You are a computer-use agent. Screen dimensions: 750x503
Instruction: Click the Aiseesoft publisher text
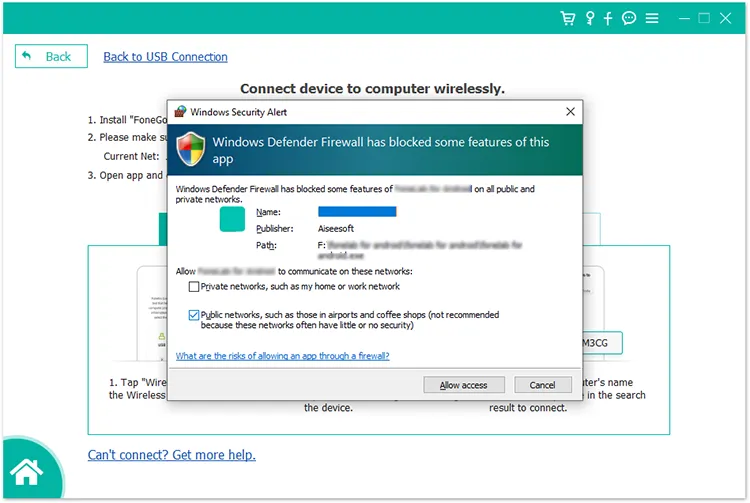pos(336,229)
